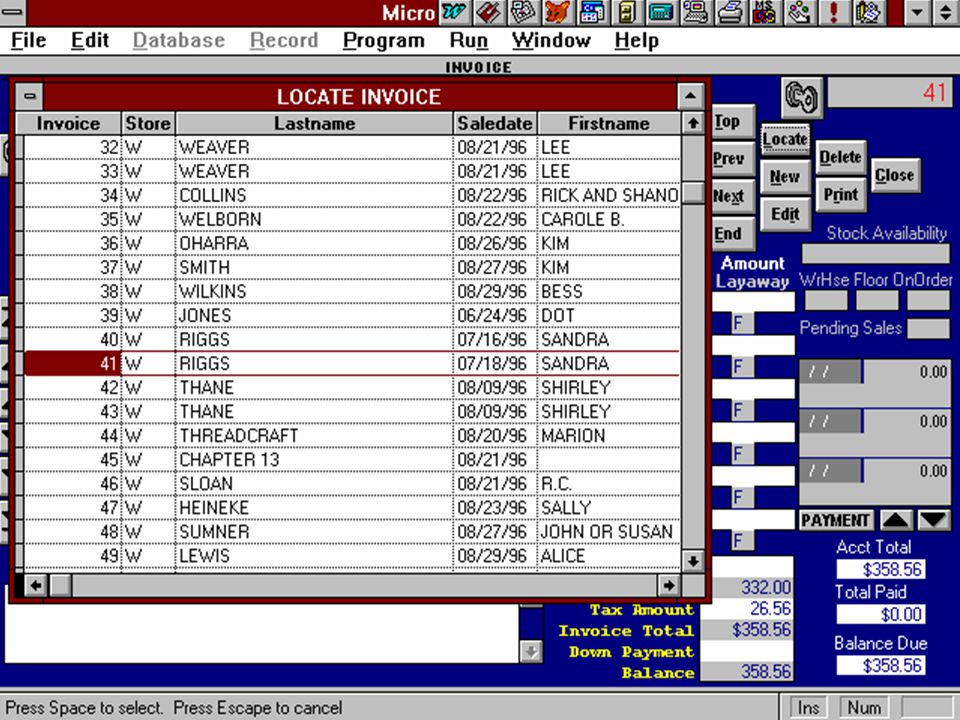960x720 pixels.
Task: Click the Next record button
Action: click(733, 197)
